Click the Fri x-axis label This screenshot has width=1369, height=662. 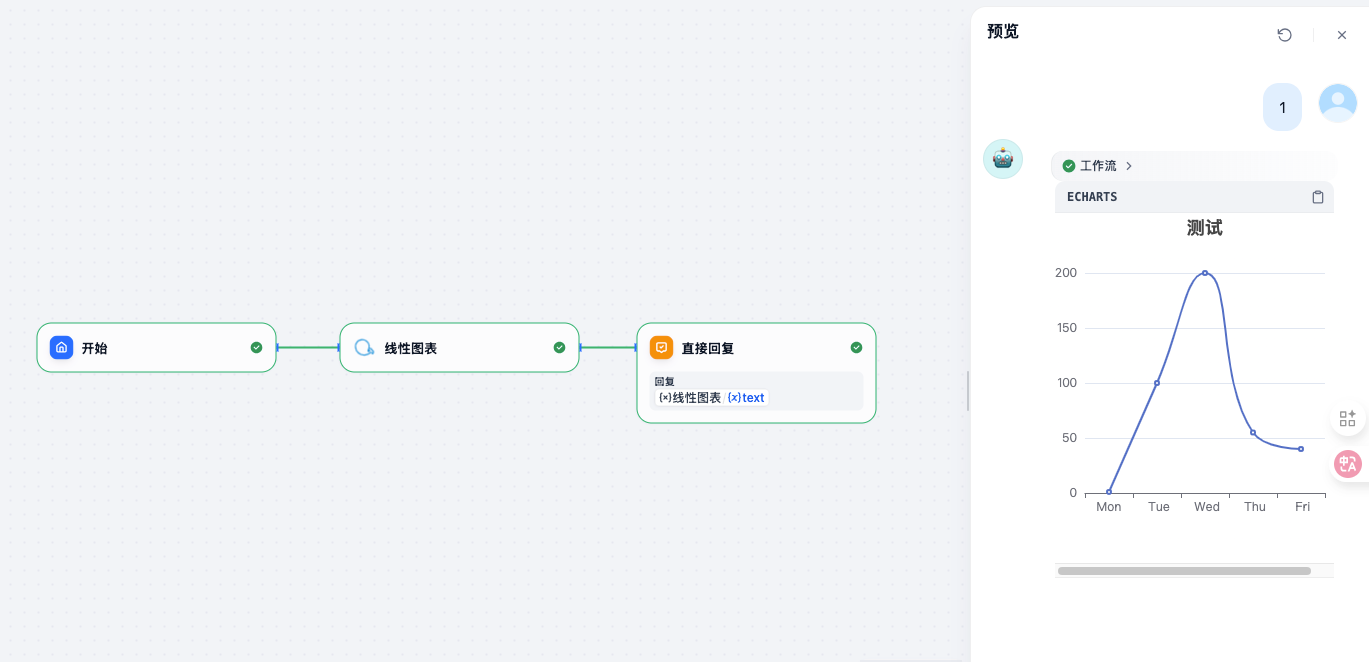click(x=1302, y=507)
